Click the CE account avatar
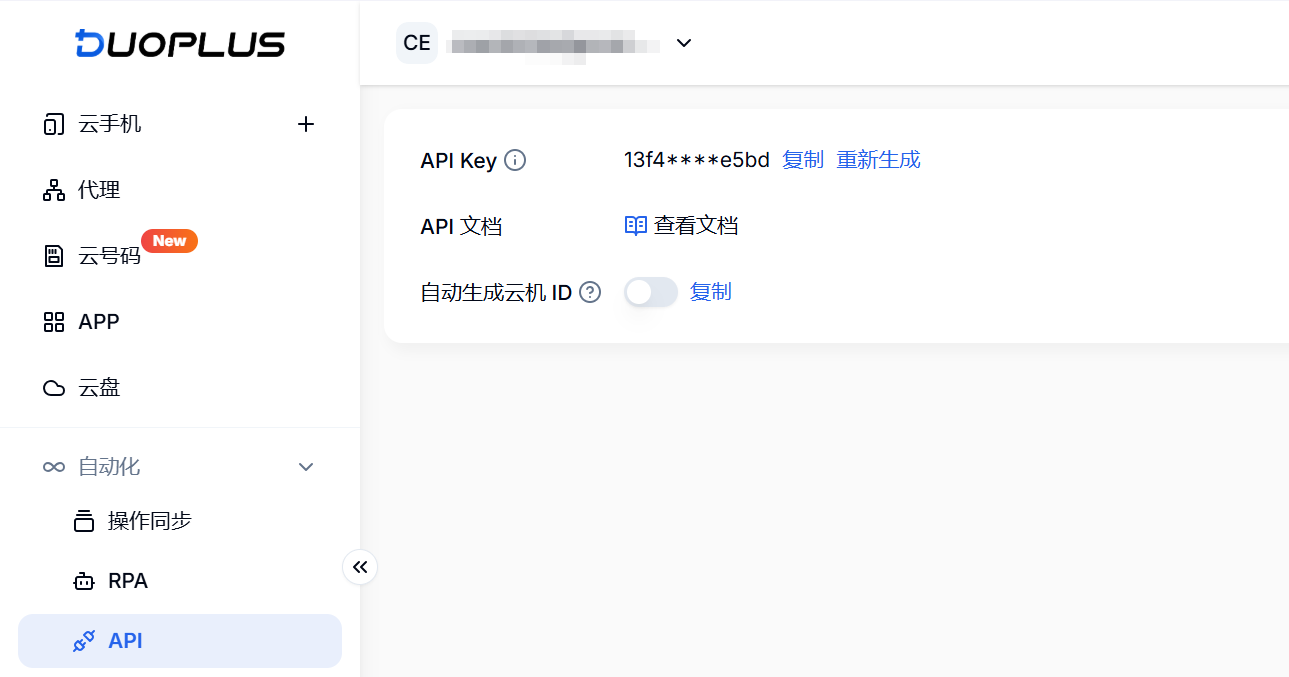Image resolution: width=1289 pixels, height=677 pixels. 417,43
